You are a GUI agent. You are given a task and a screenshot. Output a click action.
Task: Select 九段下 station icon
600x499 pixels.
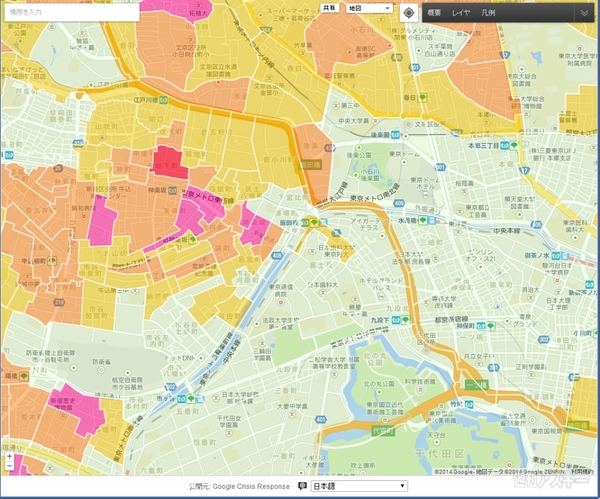click(396, 320)
